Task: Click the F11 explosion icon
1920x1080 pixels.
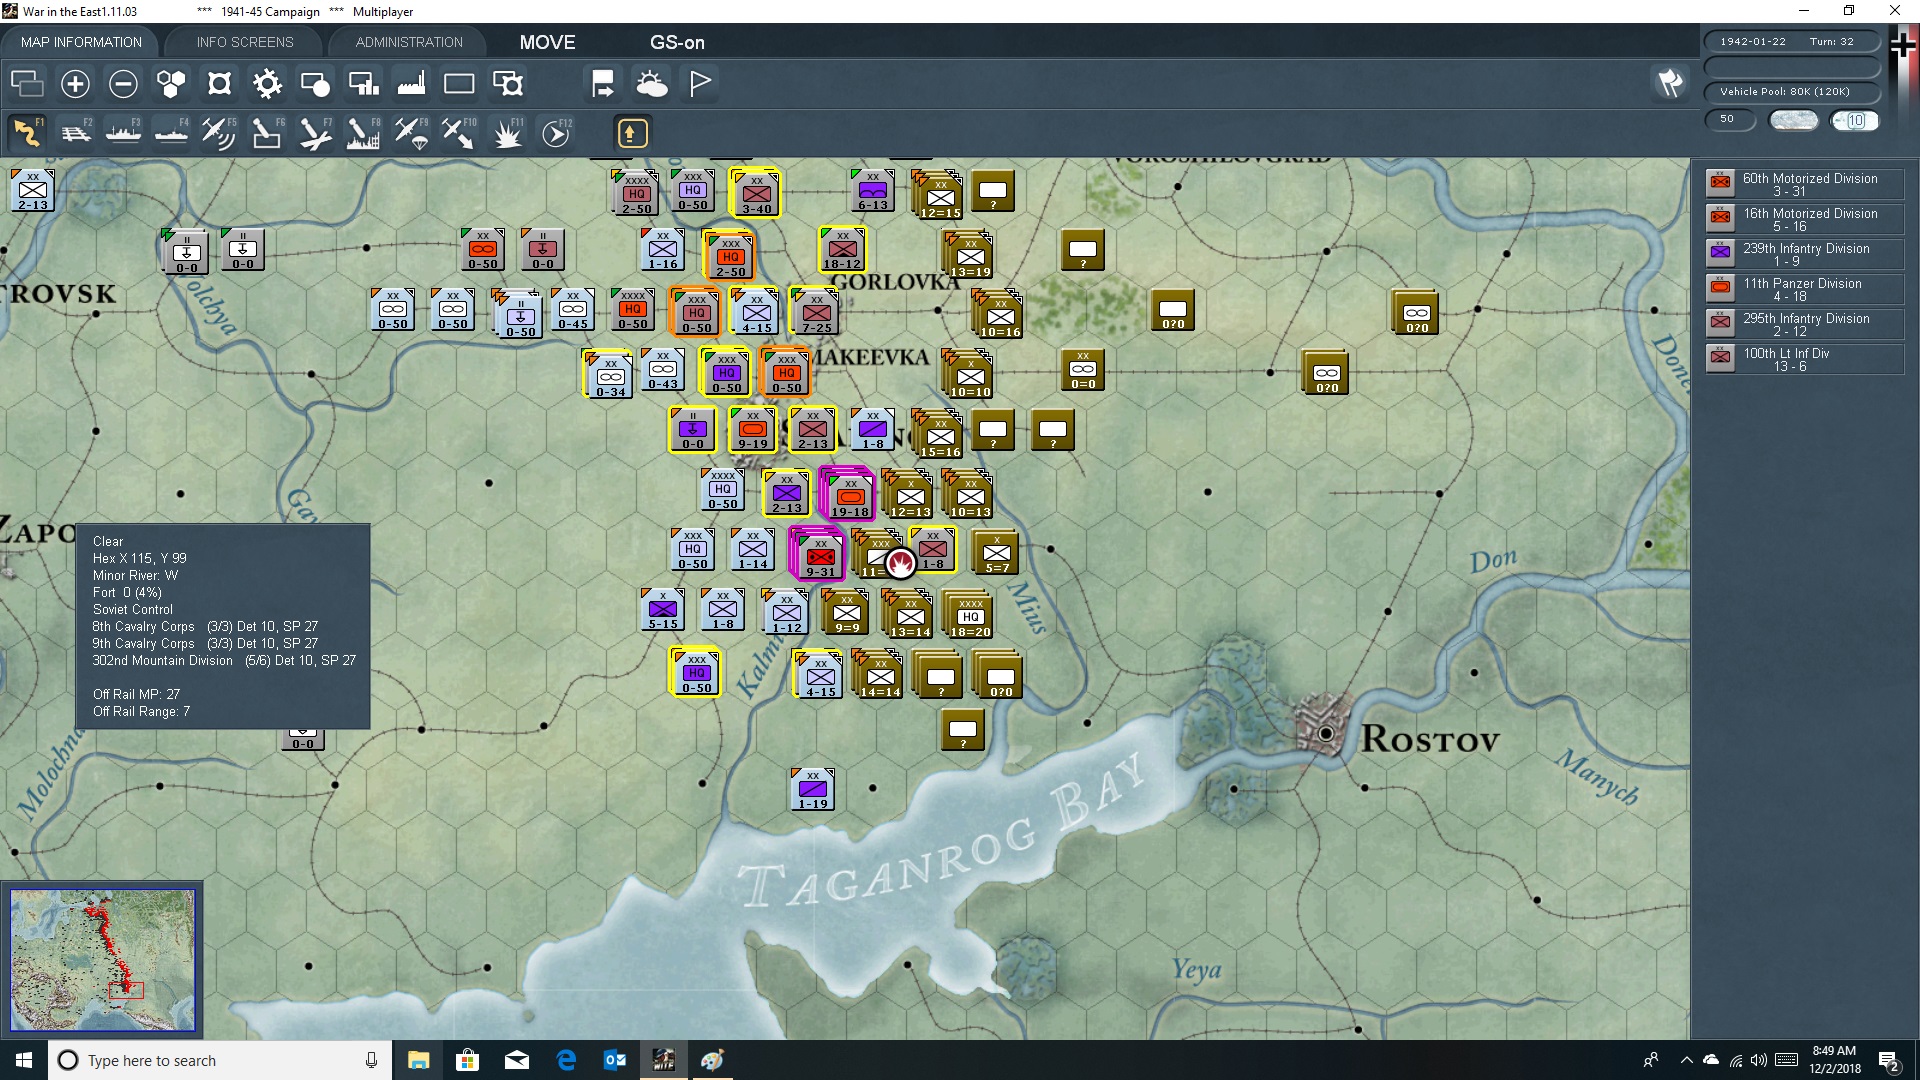Action: pos(508,133)
